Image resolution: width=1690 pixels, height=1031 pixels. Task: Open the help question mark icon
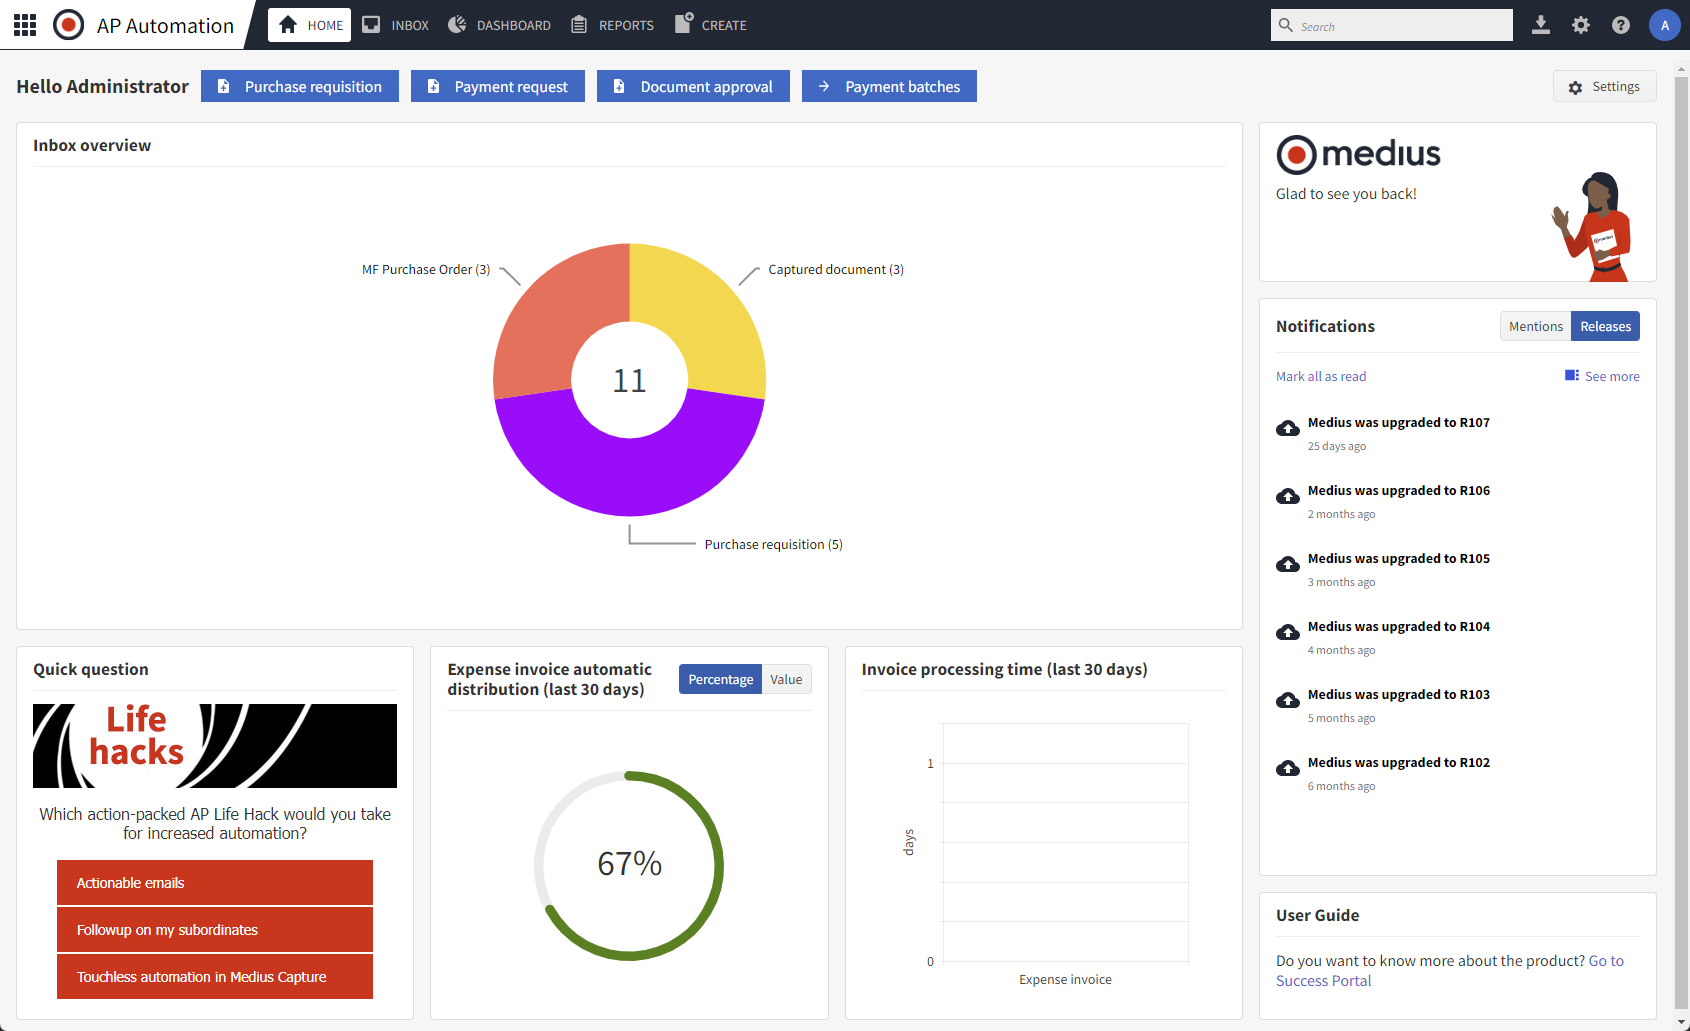coord(1620,25)
